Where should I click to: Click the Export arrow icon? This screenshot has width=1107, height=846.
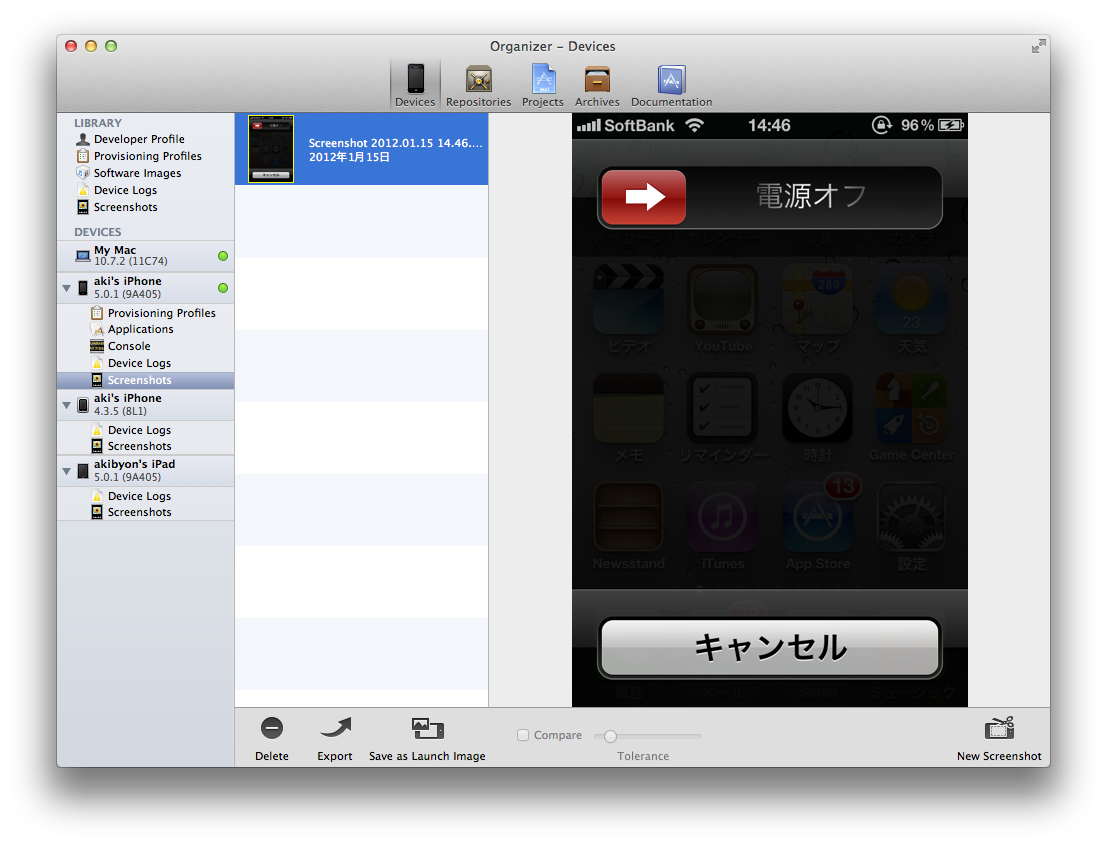(x=335, y=728)
